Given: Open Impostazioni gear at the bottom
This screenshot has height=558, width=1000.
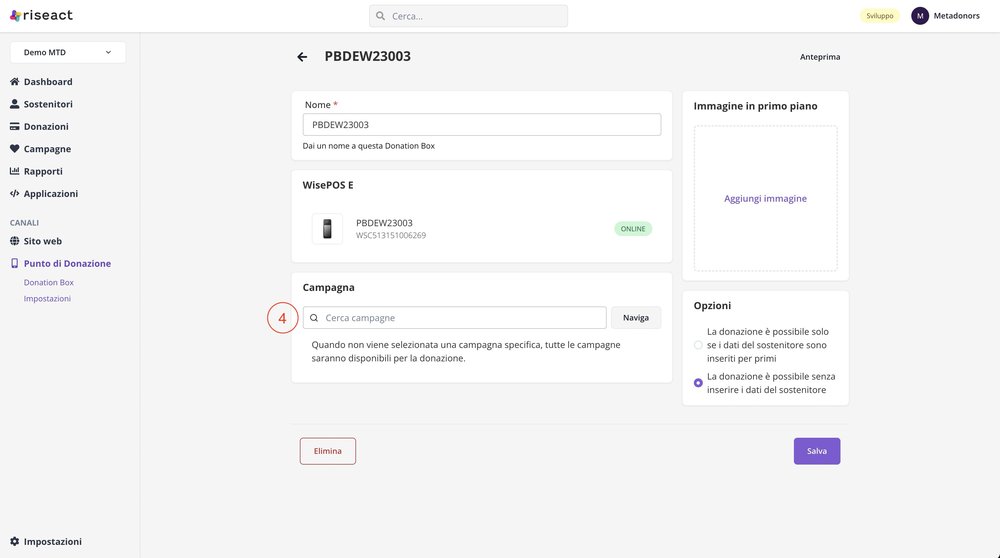Looking at the screenshot, I should point(52,542).
